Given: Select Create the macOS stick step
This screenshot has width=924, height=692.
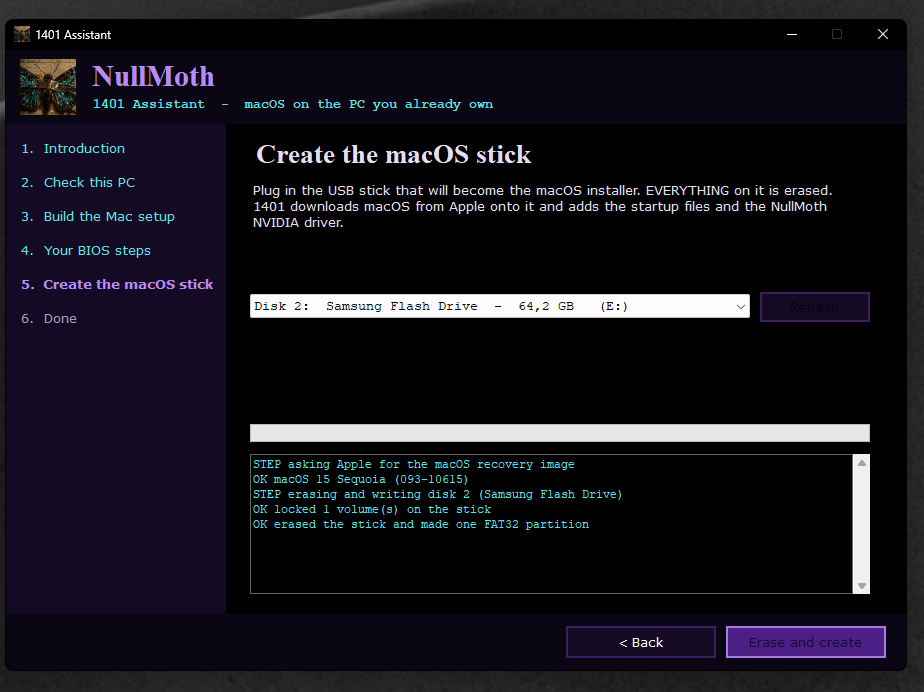Looking at the screenshot, I should pyautogui.click(x=117, y=285).
